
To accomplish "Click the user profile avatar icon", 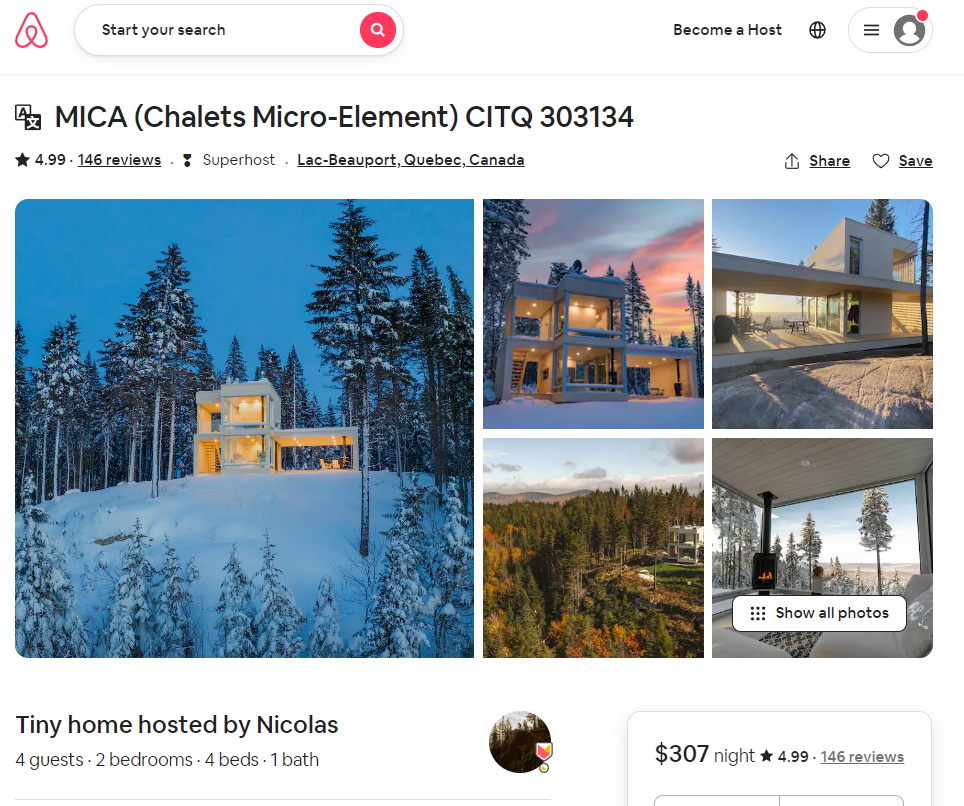I will tap(909, 30).
